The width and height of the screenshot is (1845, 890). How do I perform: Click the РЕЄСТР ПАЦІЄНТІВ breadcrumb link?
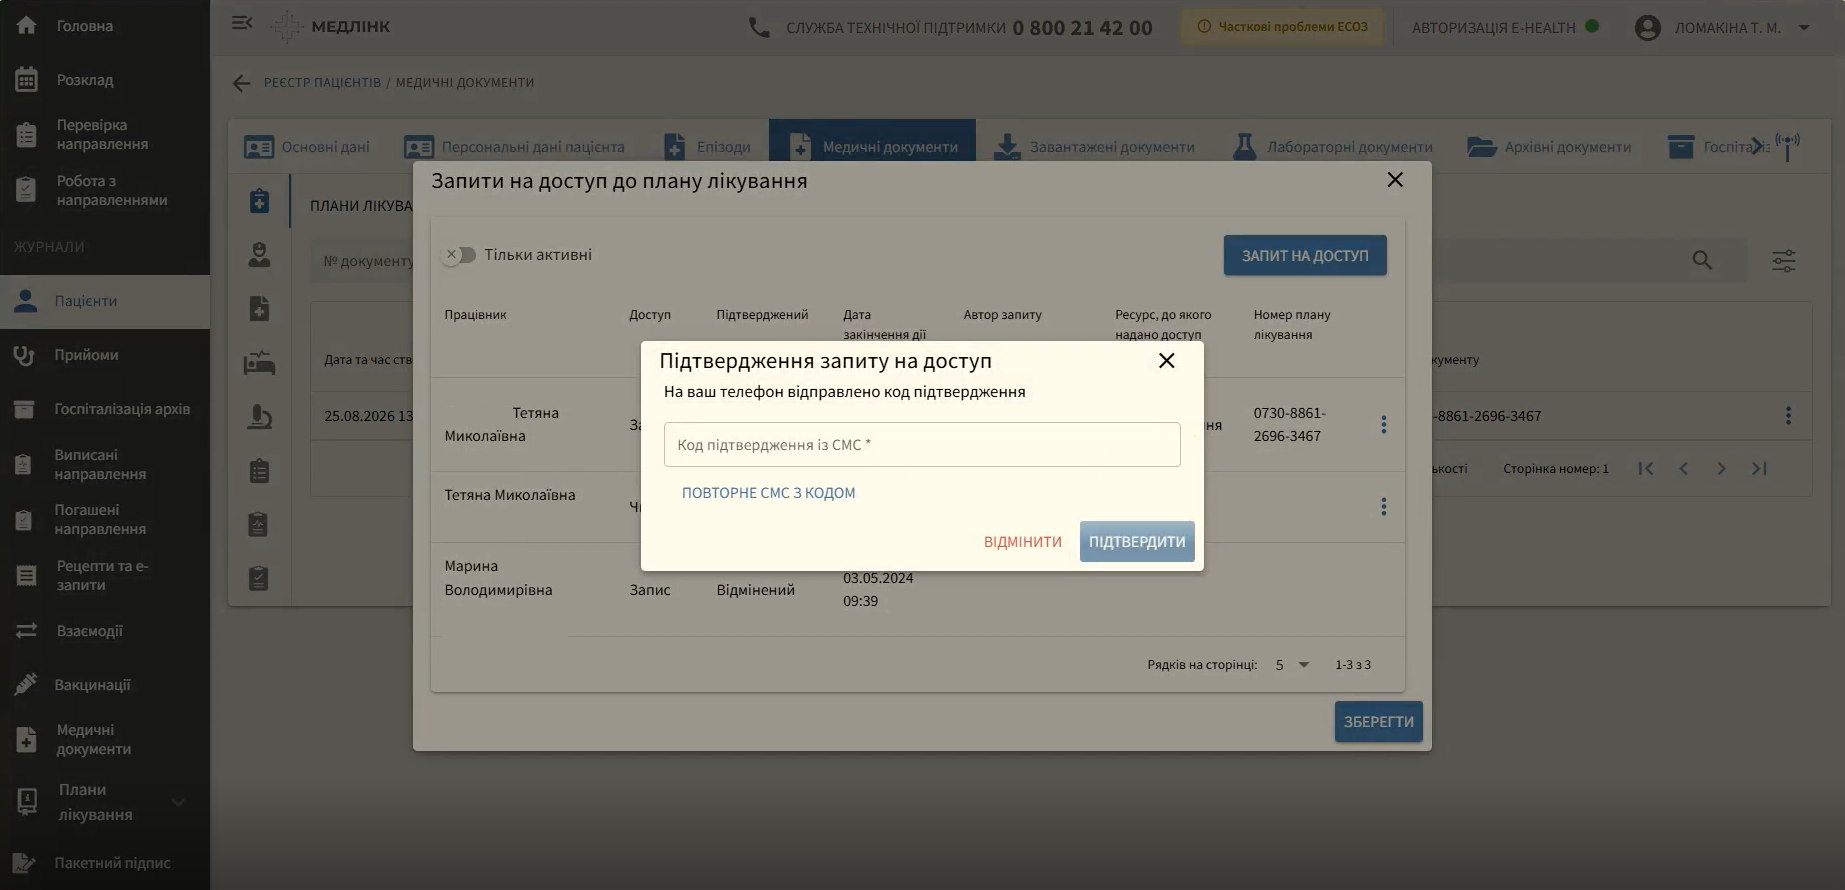322,83
